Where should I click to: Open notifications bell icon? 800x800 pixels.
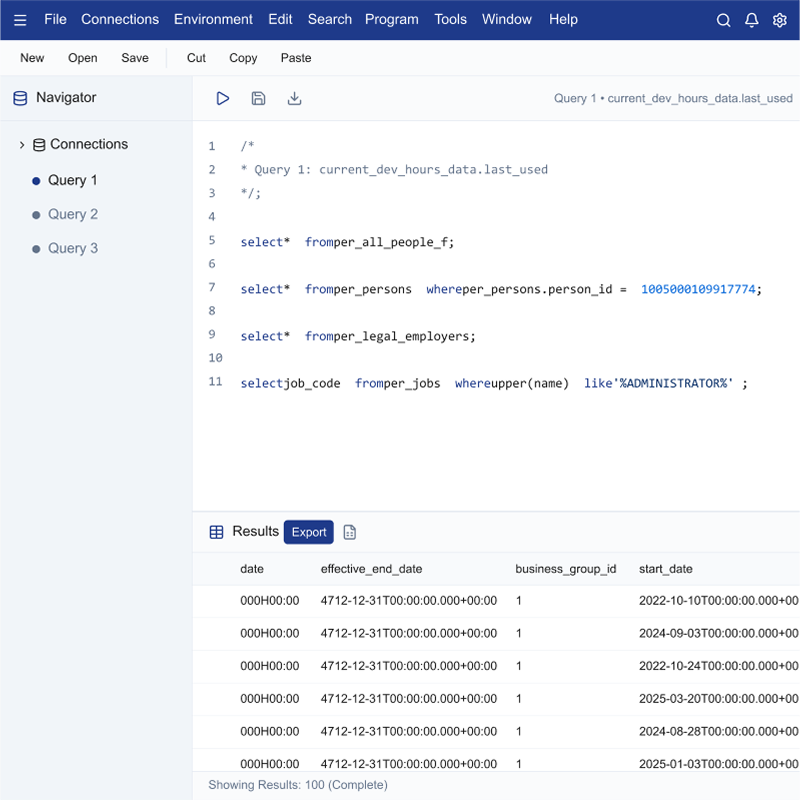tap(752, 20)
